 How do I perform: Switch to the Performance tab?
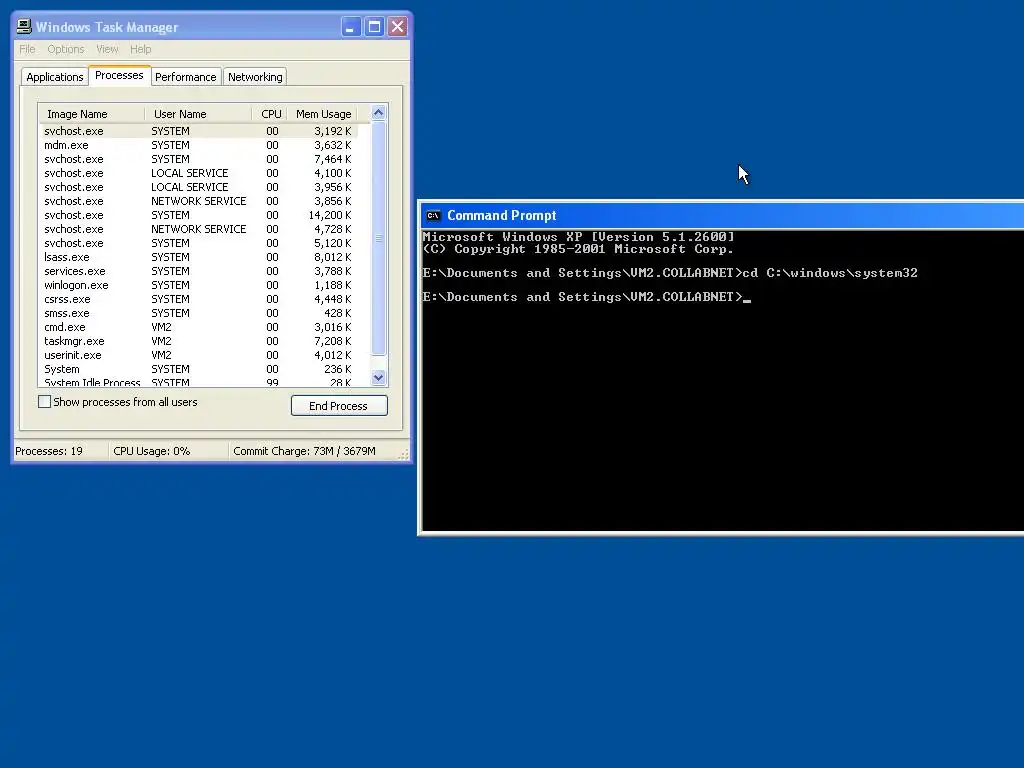click(x=185, y=77)
